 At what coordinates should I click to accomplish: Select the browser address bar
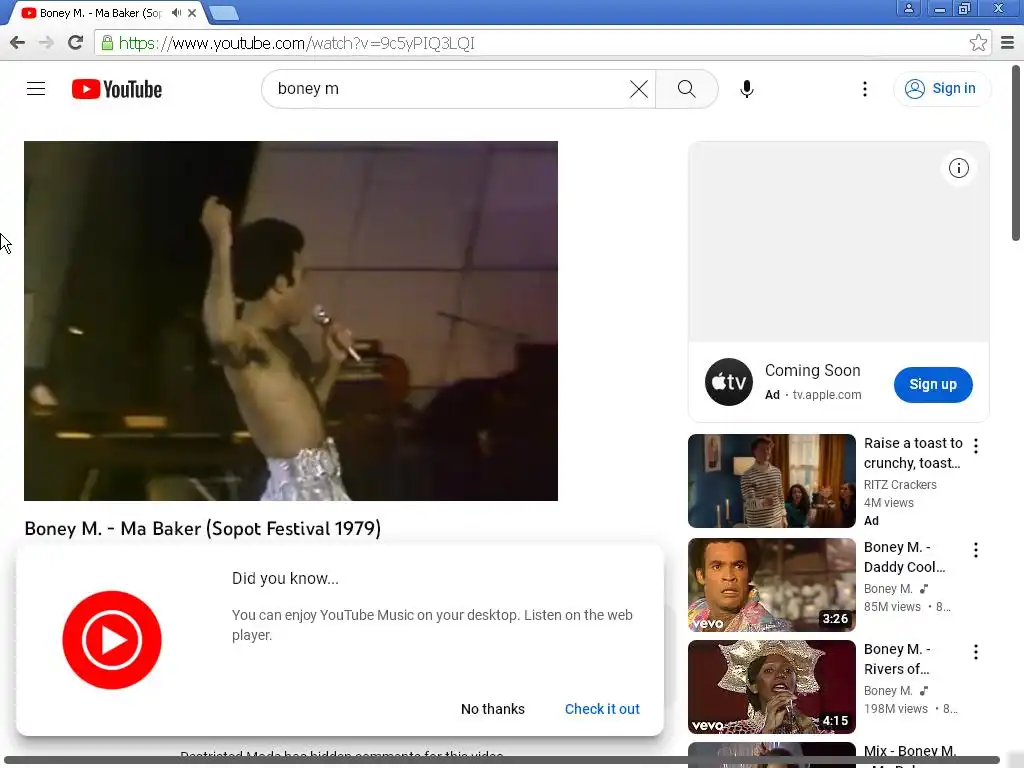[x=542, y=43]
